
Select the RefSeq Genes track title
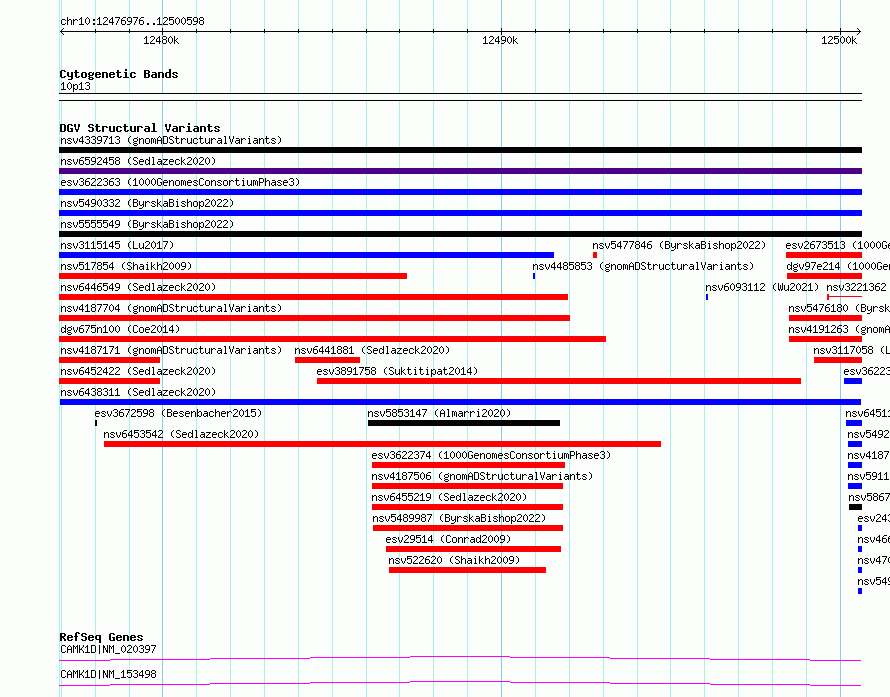(101, 637)
